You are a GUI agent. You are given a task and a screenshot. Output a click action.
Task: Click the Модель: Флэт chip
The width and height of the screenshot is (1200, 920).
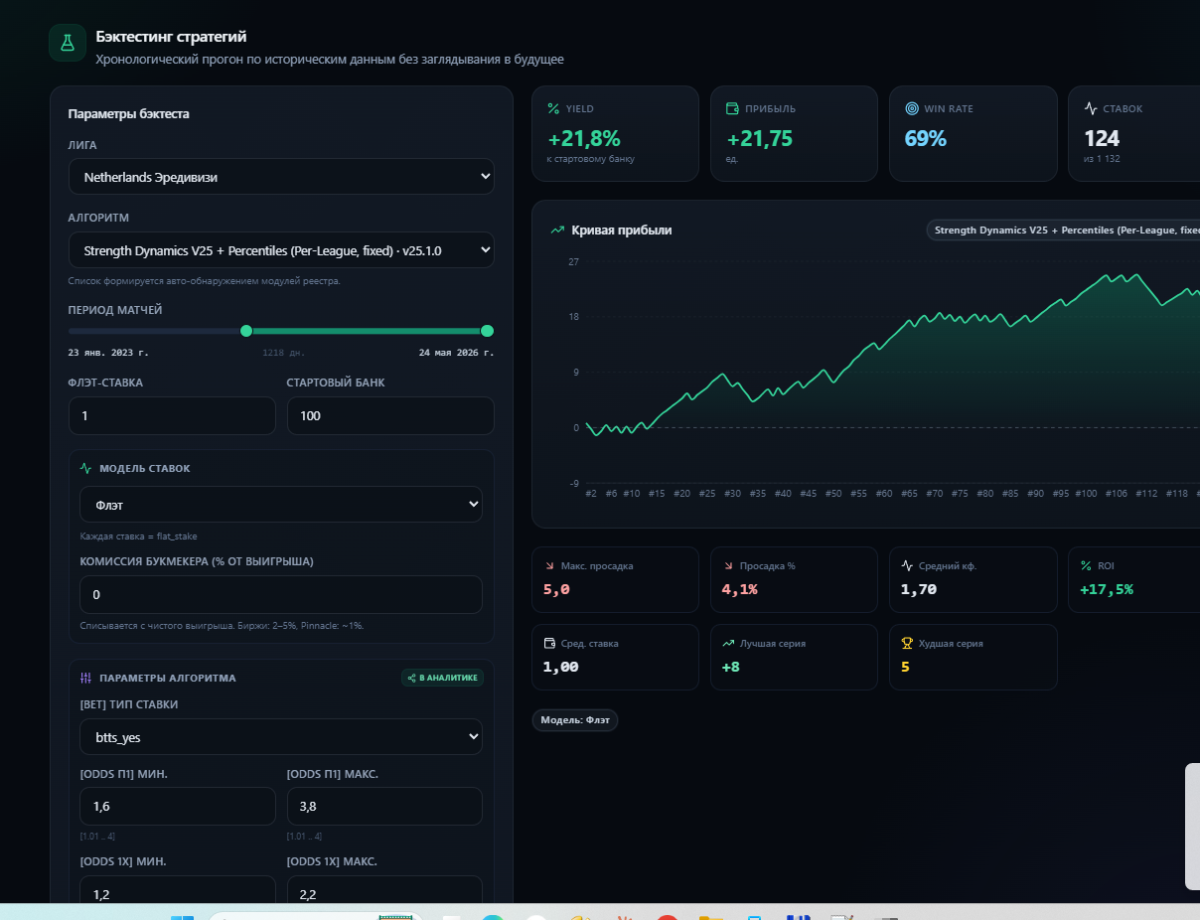click(575, 720)
